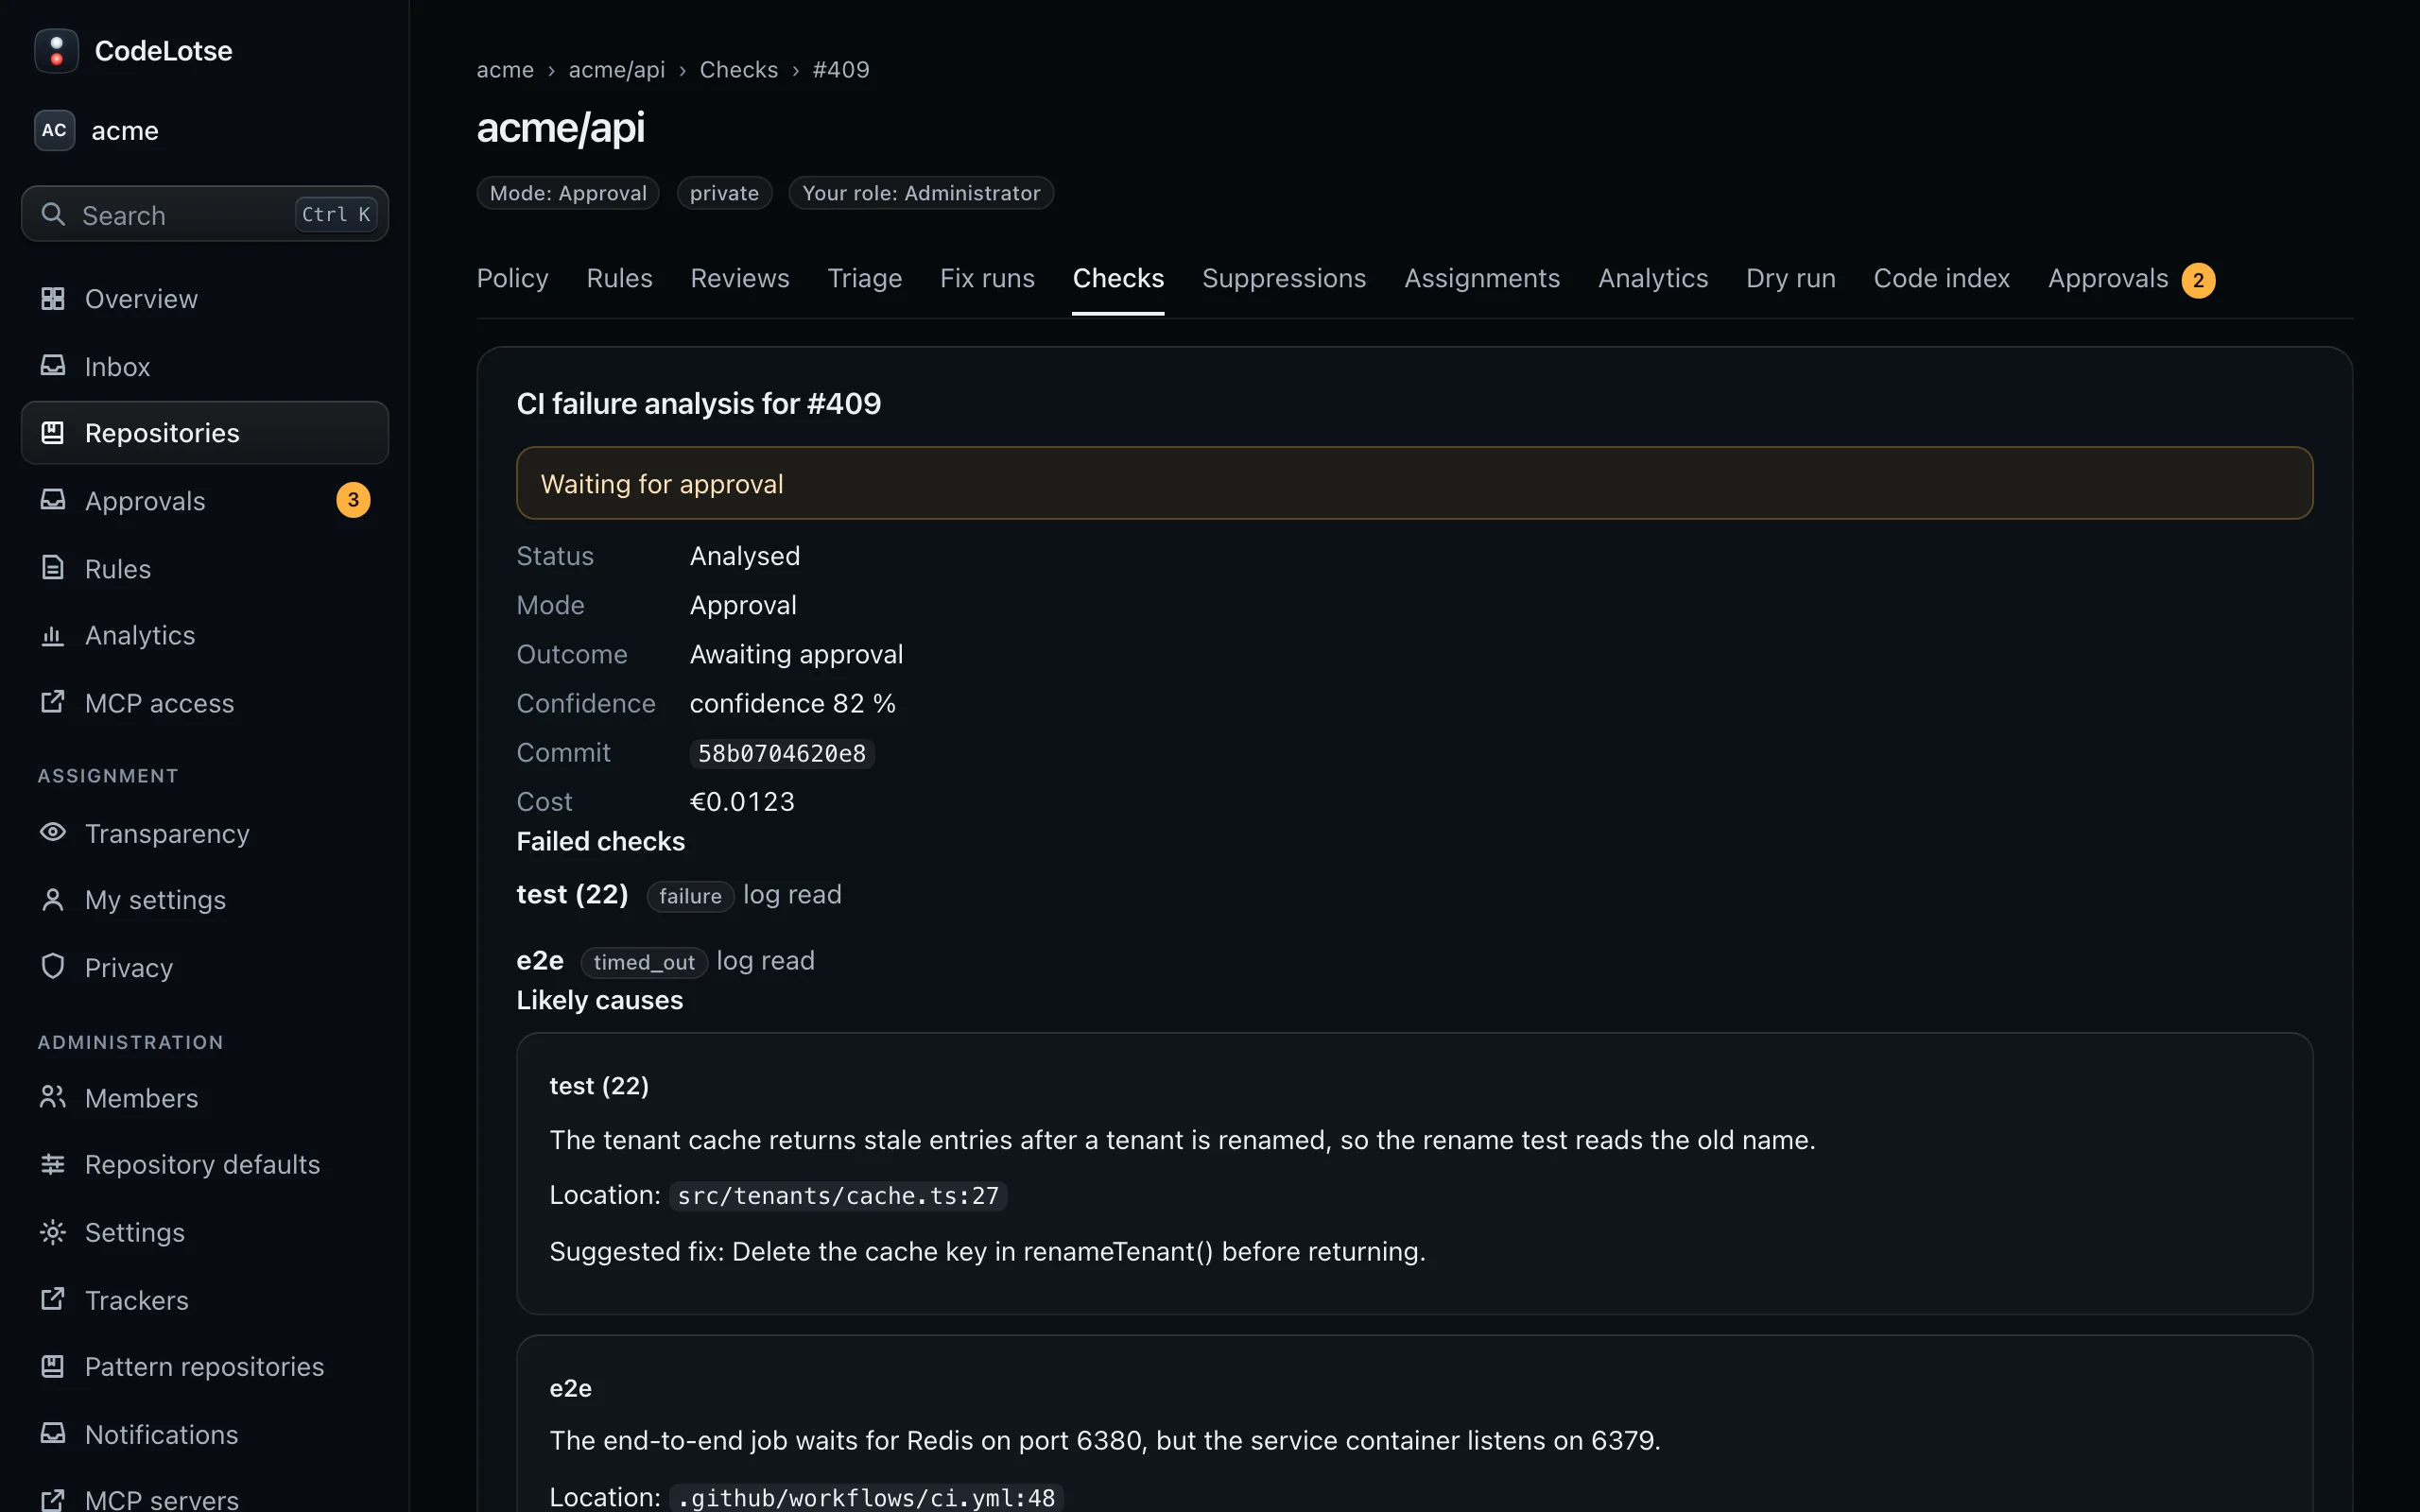Open the Policy tab
The height and width of the screenshot is (1512, 2420).
(x=512, y=278)
